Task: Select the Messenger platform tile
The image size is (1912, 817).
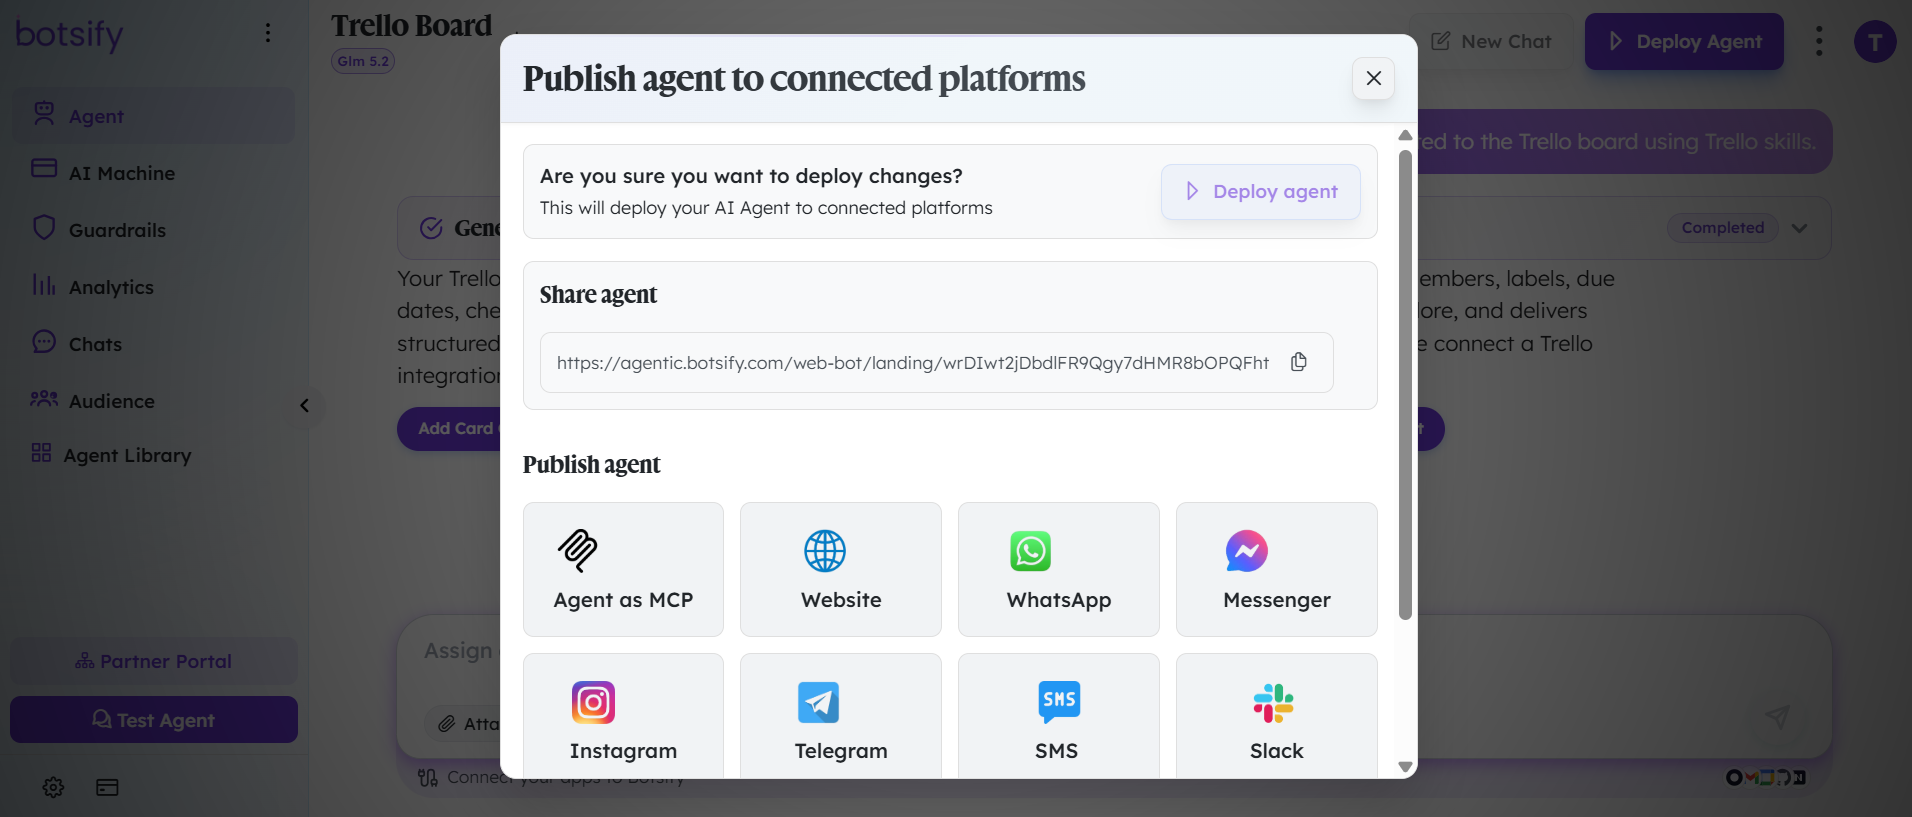Action: [1277, 569]
